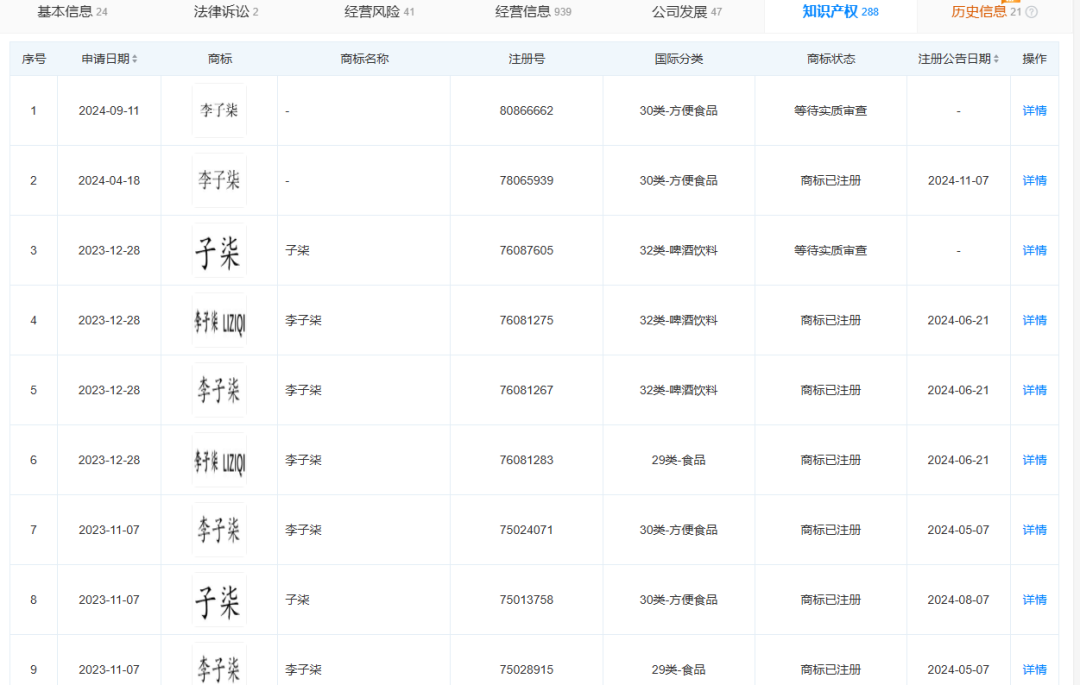Open 详情 for registration 75024071
This screenshot has height=685, width=1080.
[x=1034, y=530]
